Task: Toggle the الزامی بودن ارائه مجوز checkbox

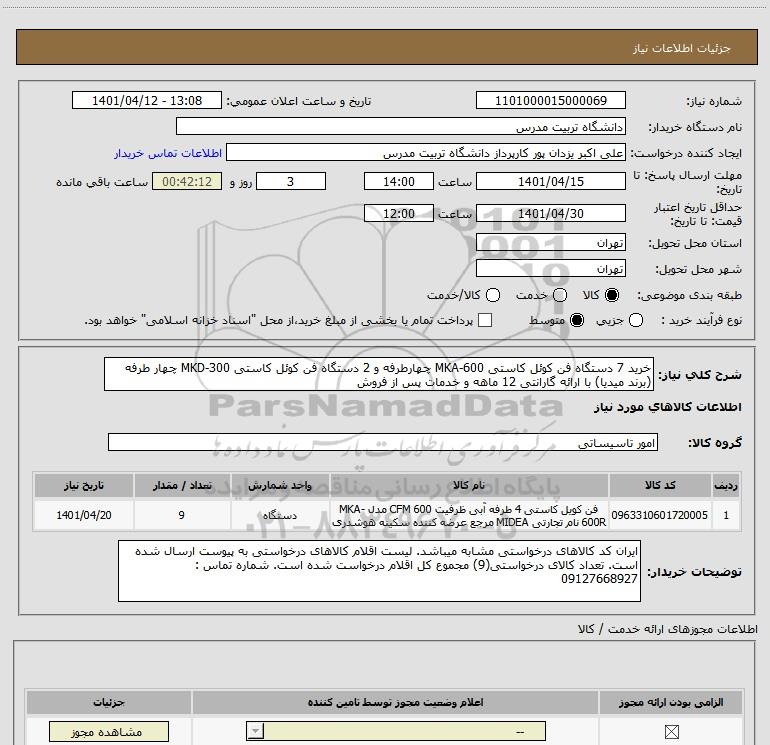Action: tap(671, 732)
